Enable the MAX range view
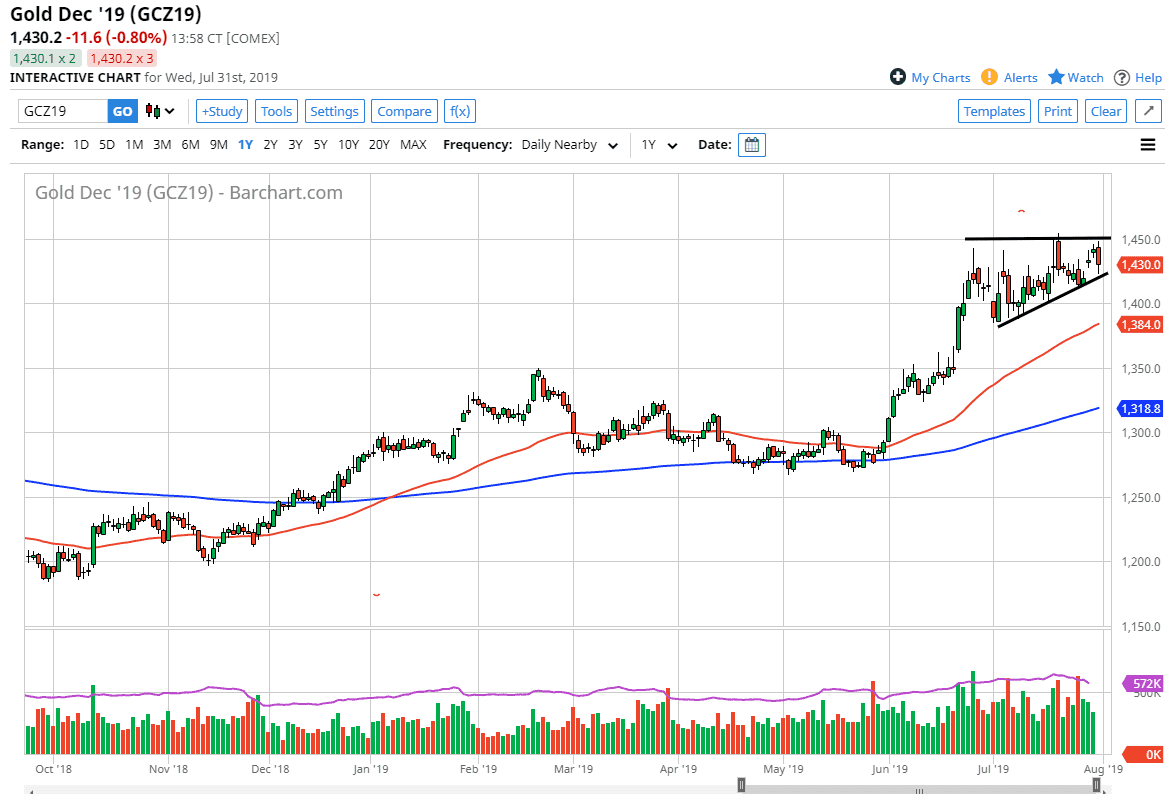Screen dimensions: 1172x794 tap(413, 145)
